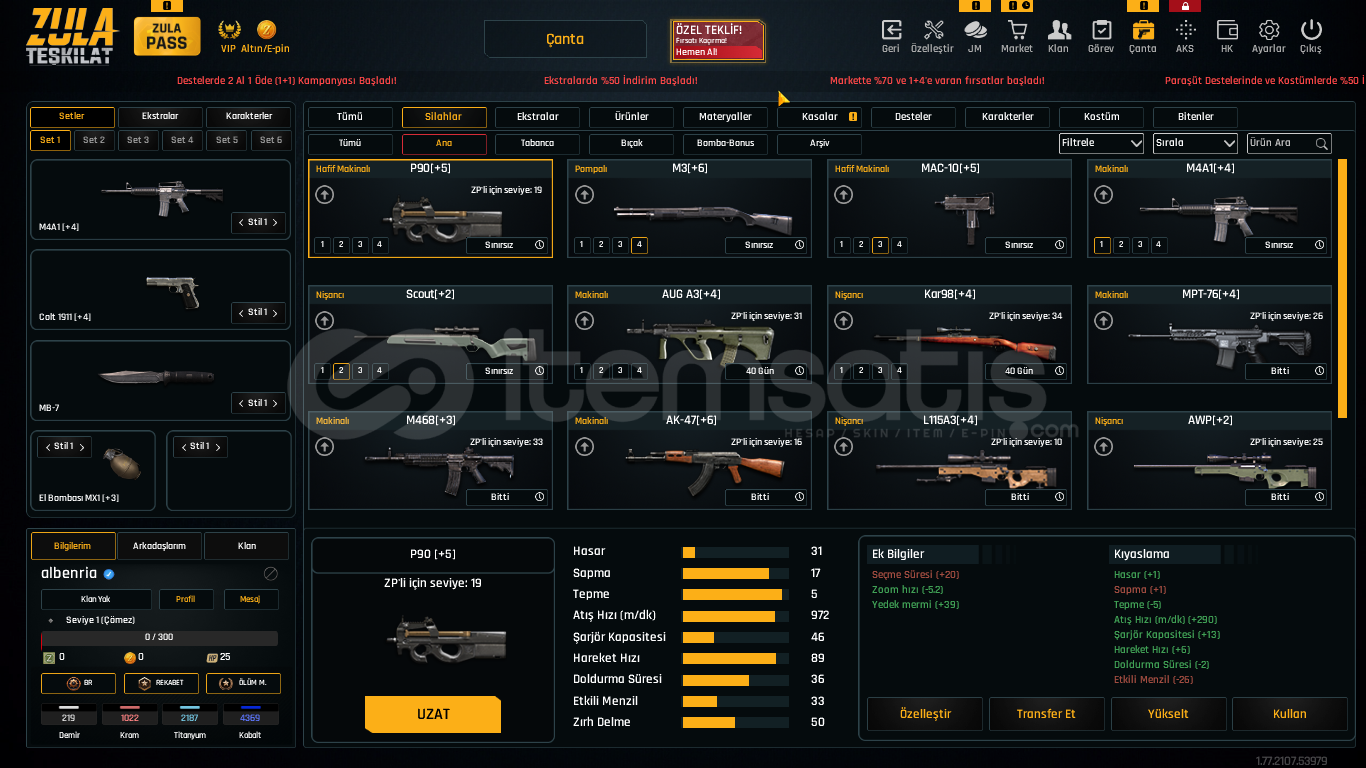Image resolution: width=1366 pixels, height=768 pixels.
Task: Toggle set slot 3 on the MAC-10 card
Action: [880, 245]
